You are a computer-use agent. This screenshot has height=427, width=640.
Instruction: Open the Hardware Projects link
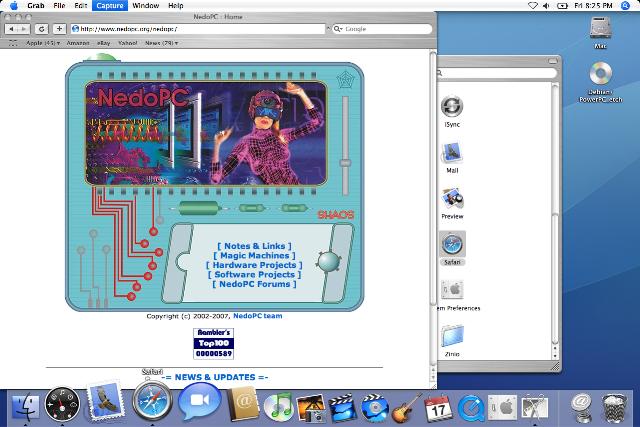click(x=254, y=265)
